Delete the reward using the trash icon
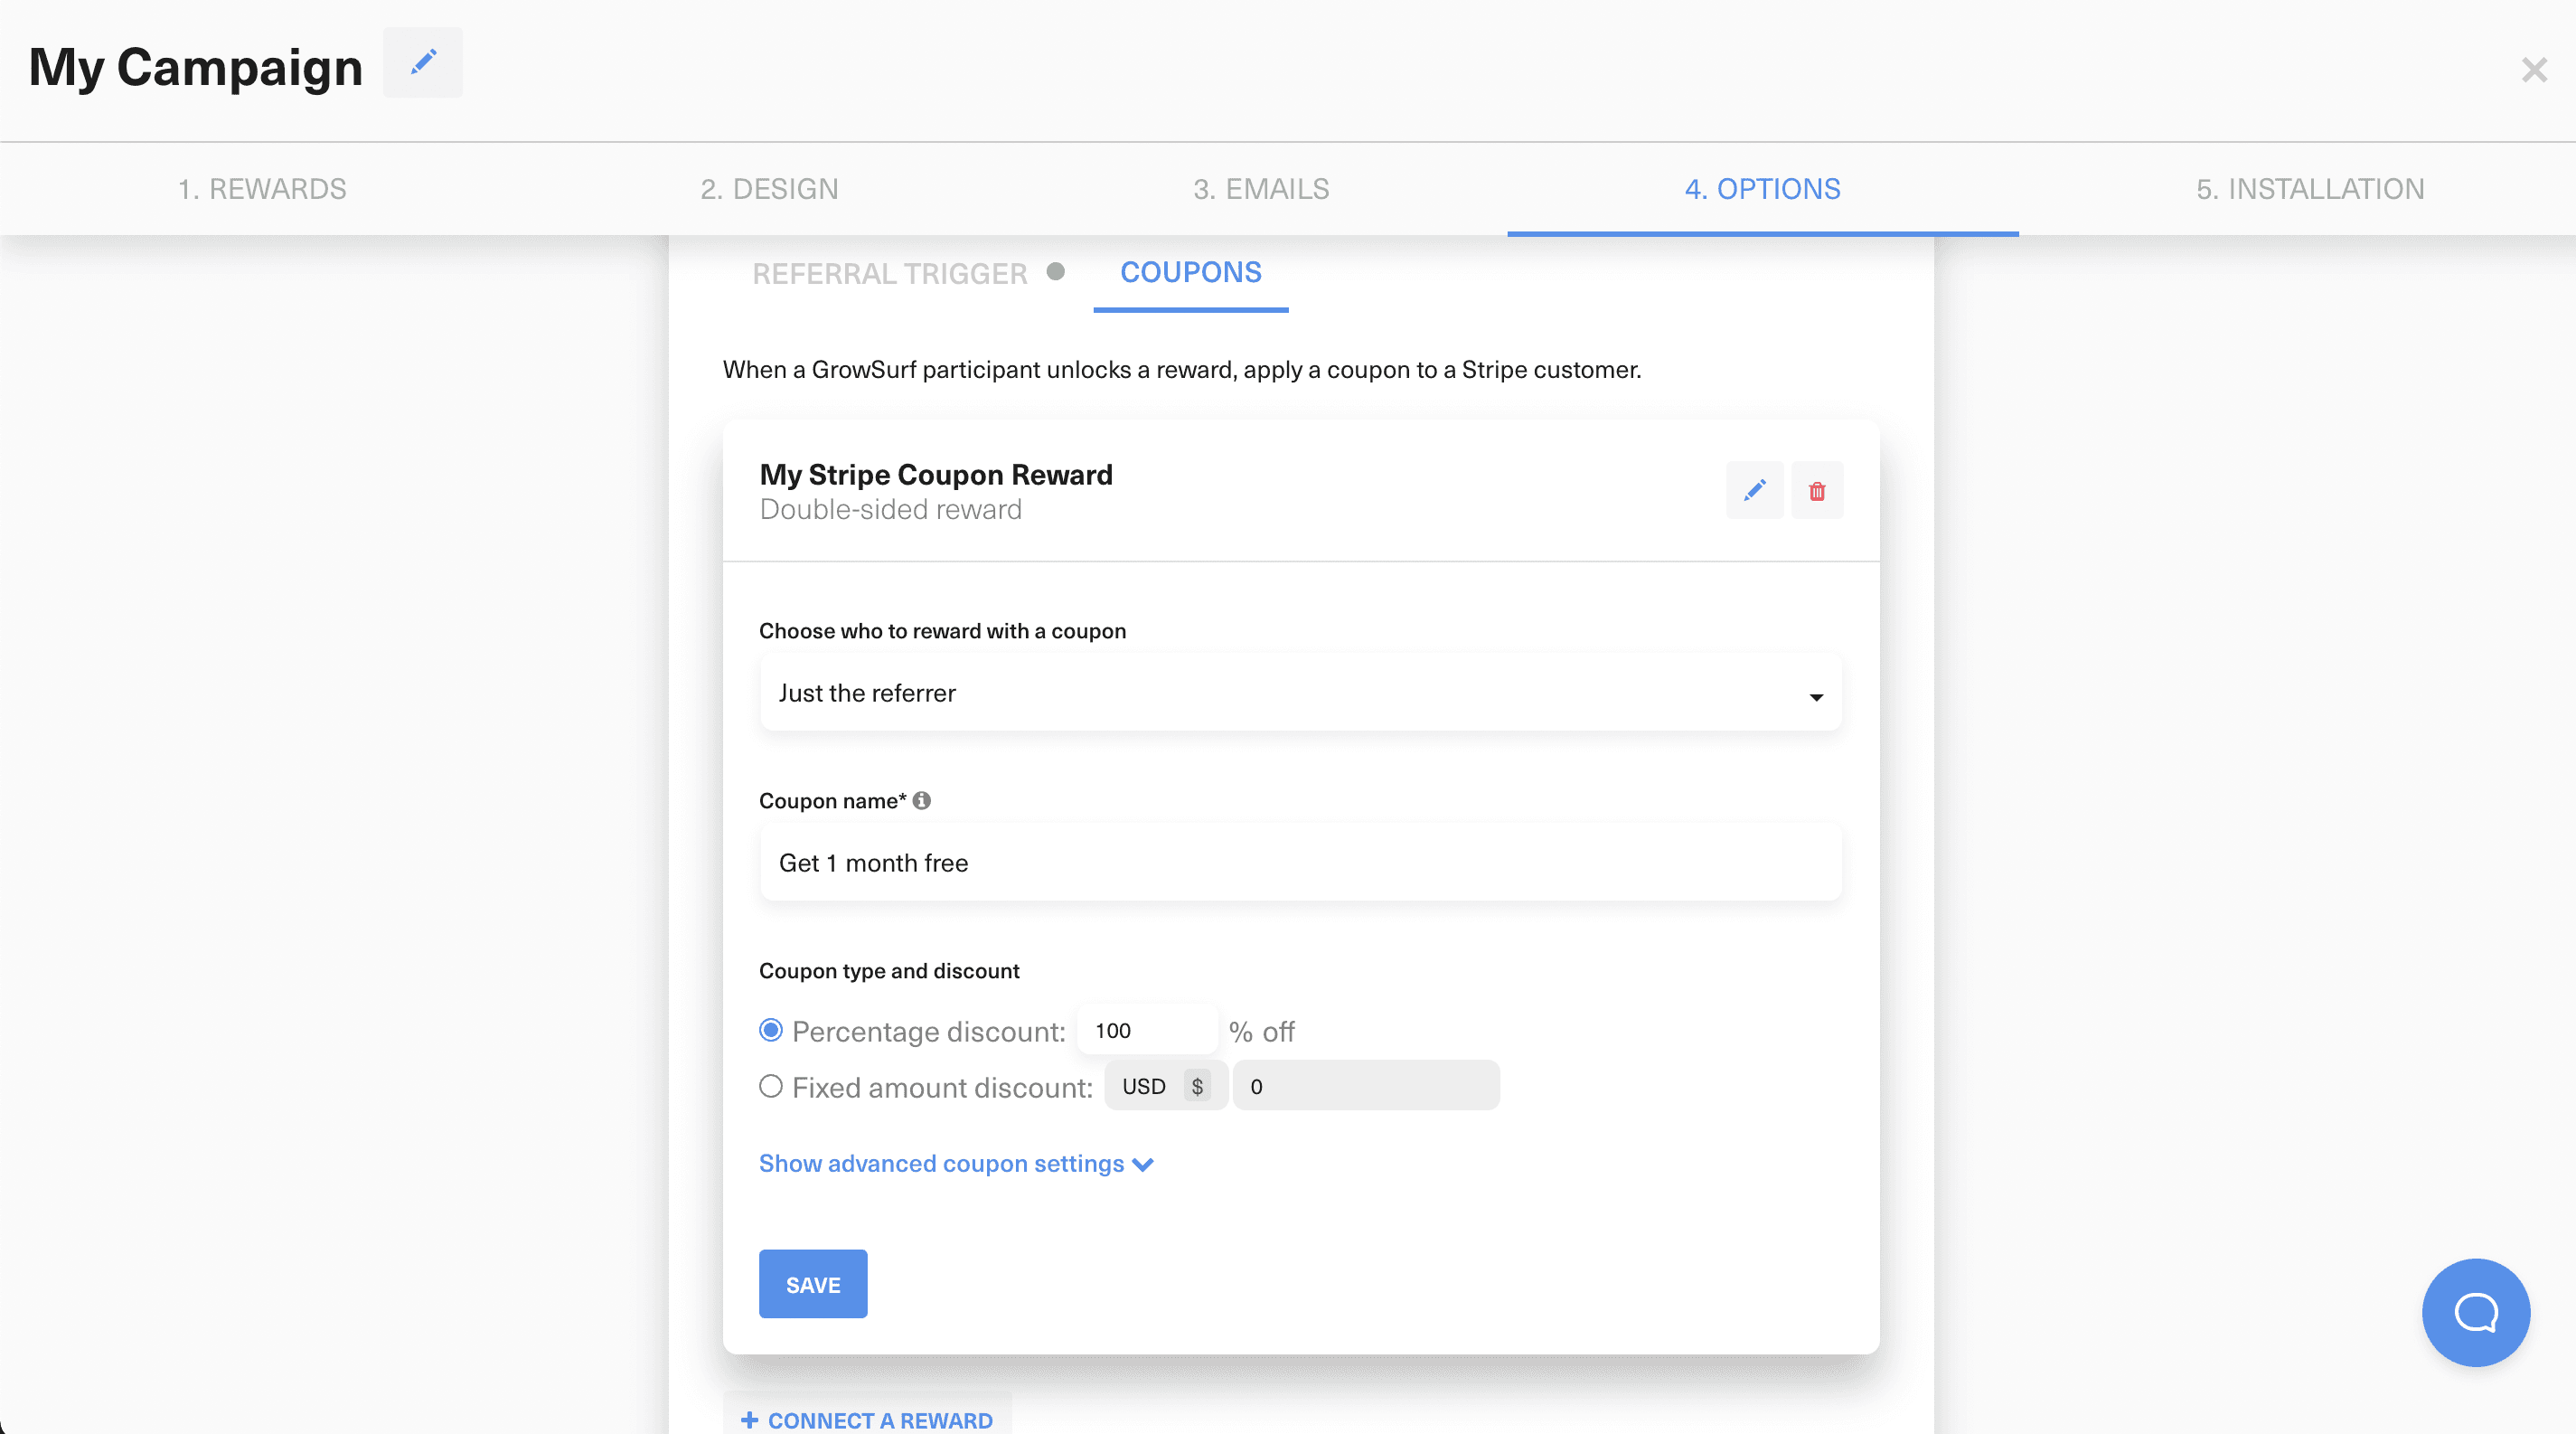 pyautogui.click(x=1818, y=490)
